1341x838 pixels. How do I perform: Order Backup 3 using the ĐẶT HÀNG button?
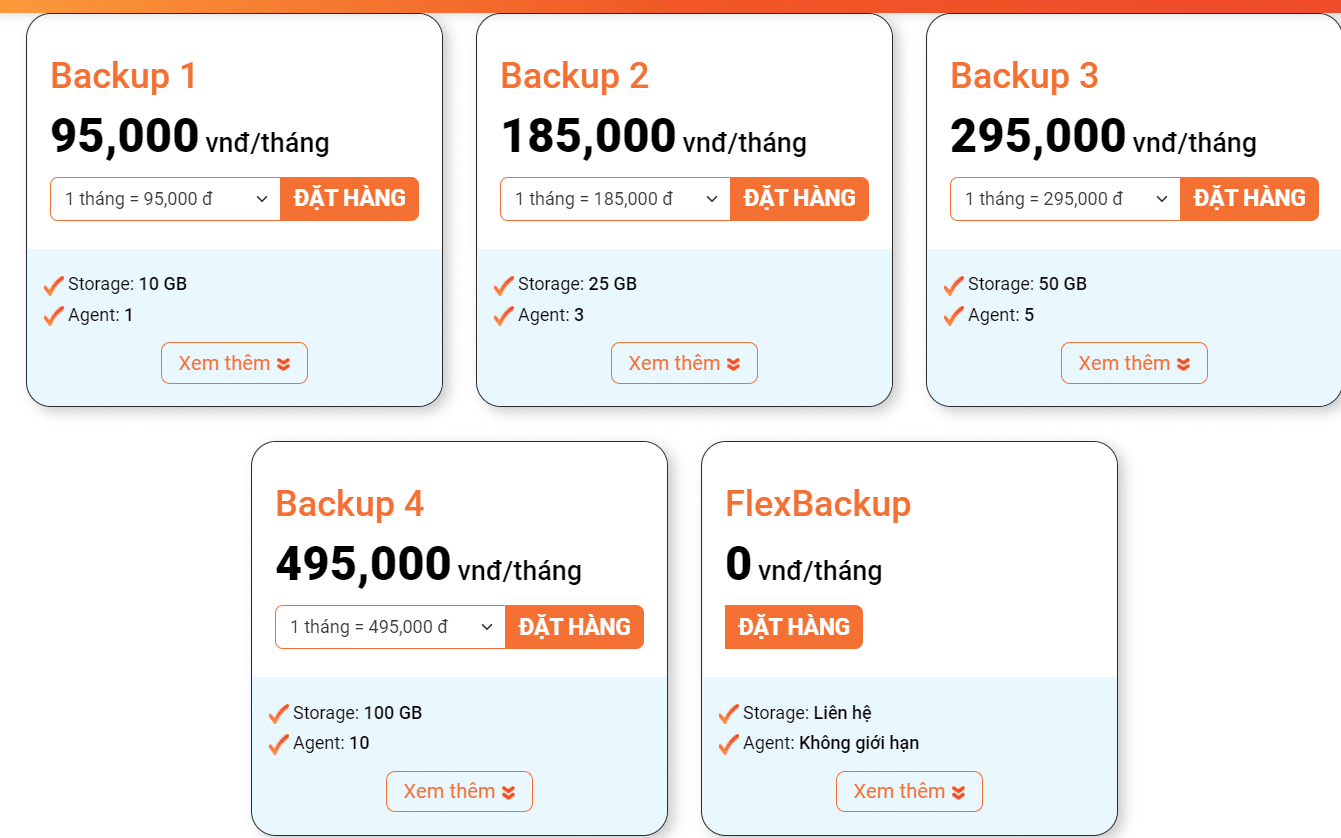tap(1249, 199)
